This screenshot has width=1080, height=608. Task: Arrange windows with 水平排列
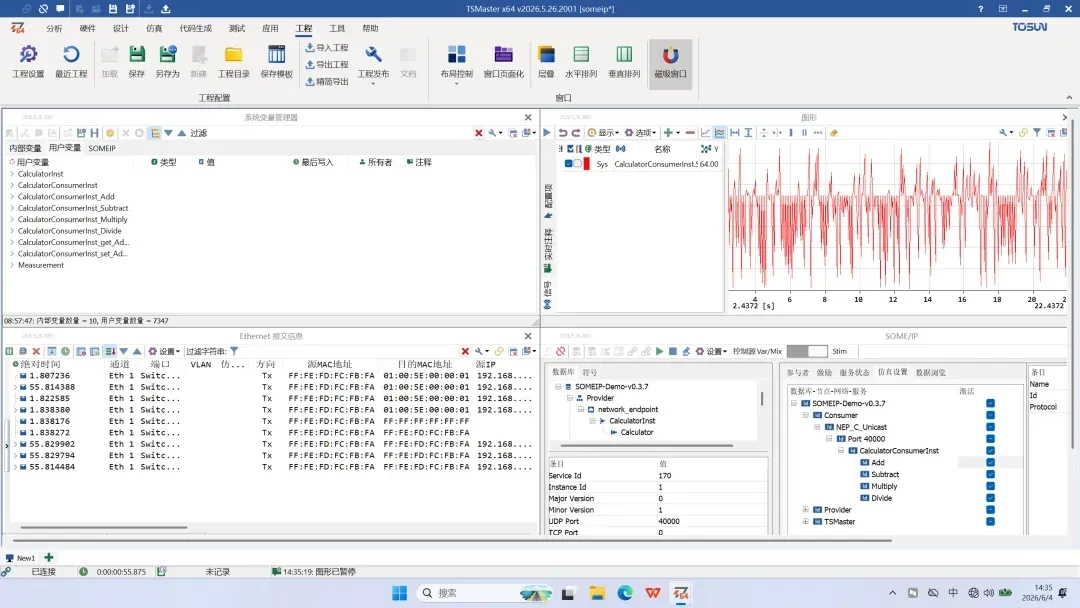click(581, 61)
